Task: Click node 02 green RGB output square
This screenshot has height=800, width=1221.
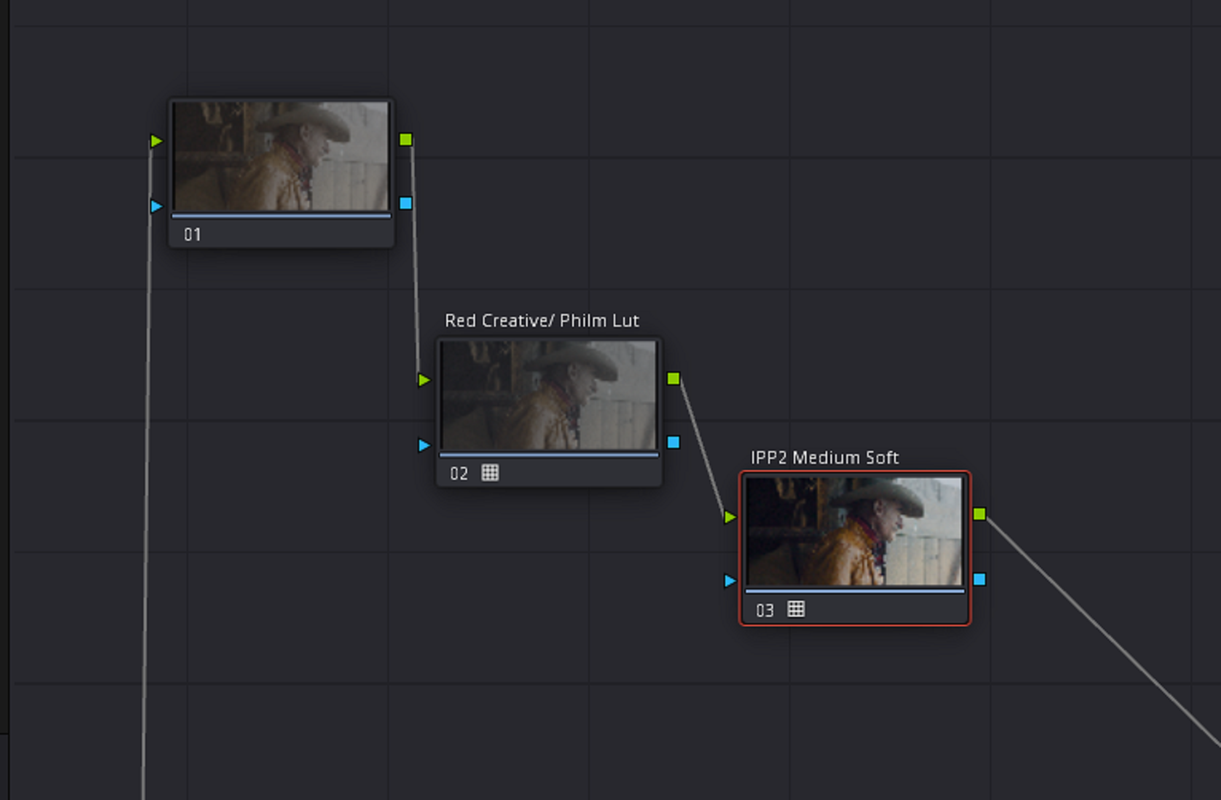Action: (x=673, y=378)
